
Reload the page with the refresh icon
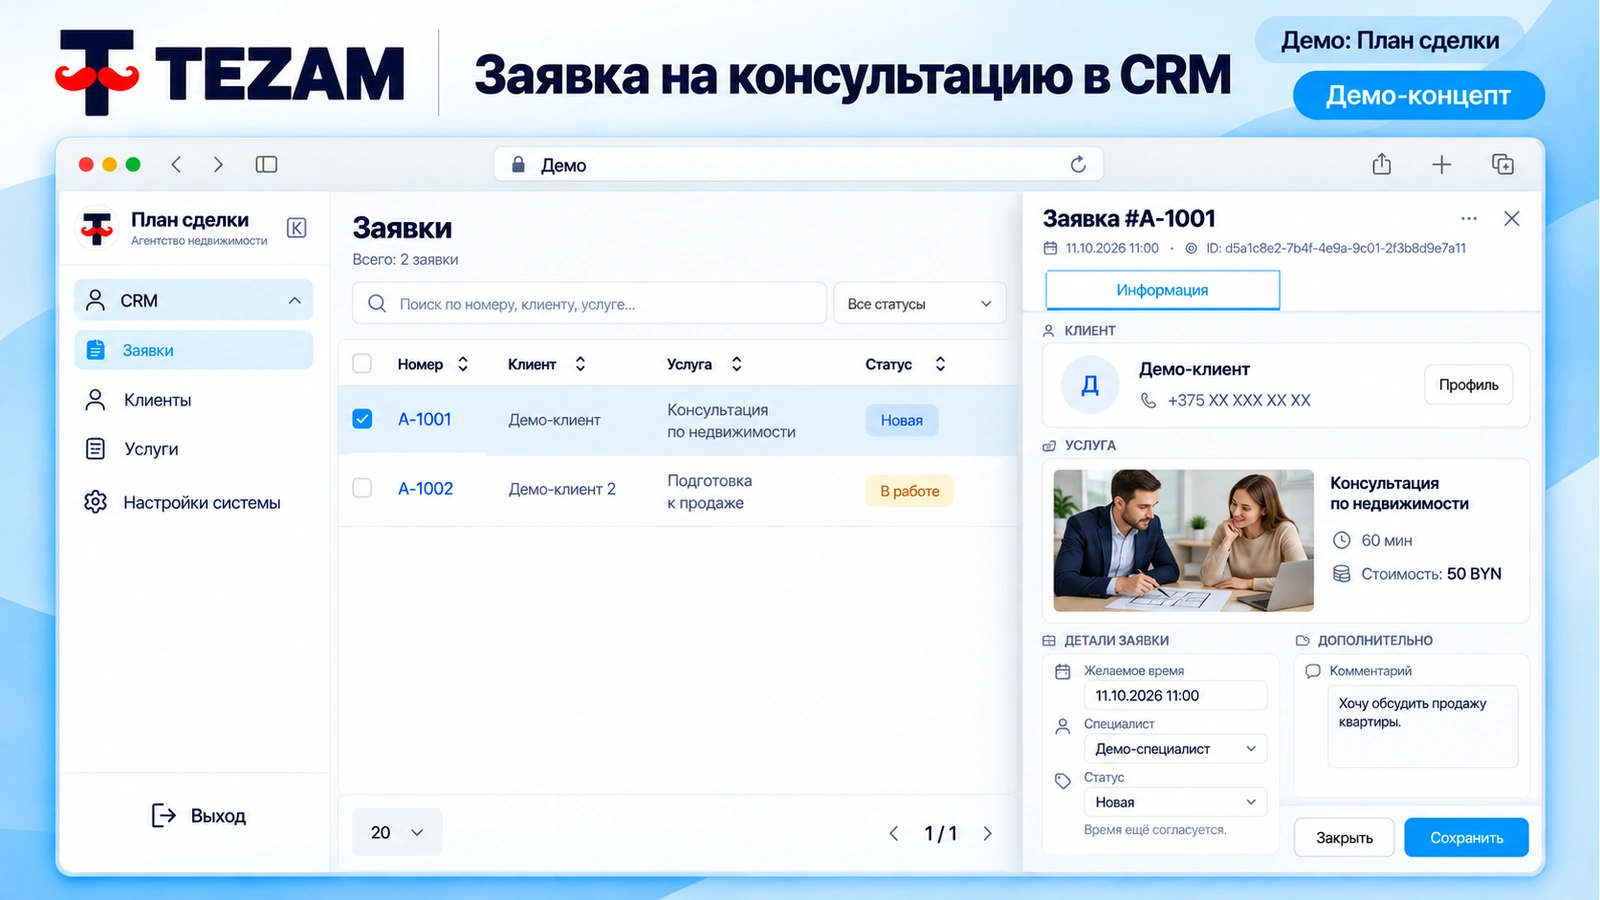[1078, 164]
